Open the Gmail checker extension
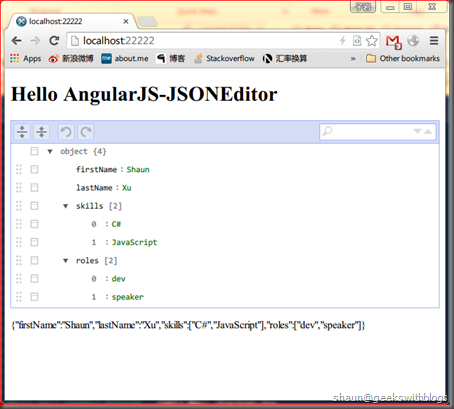 pos(393,41)
